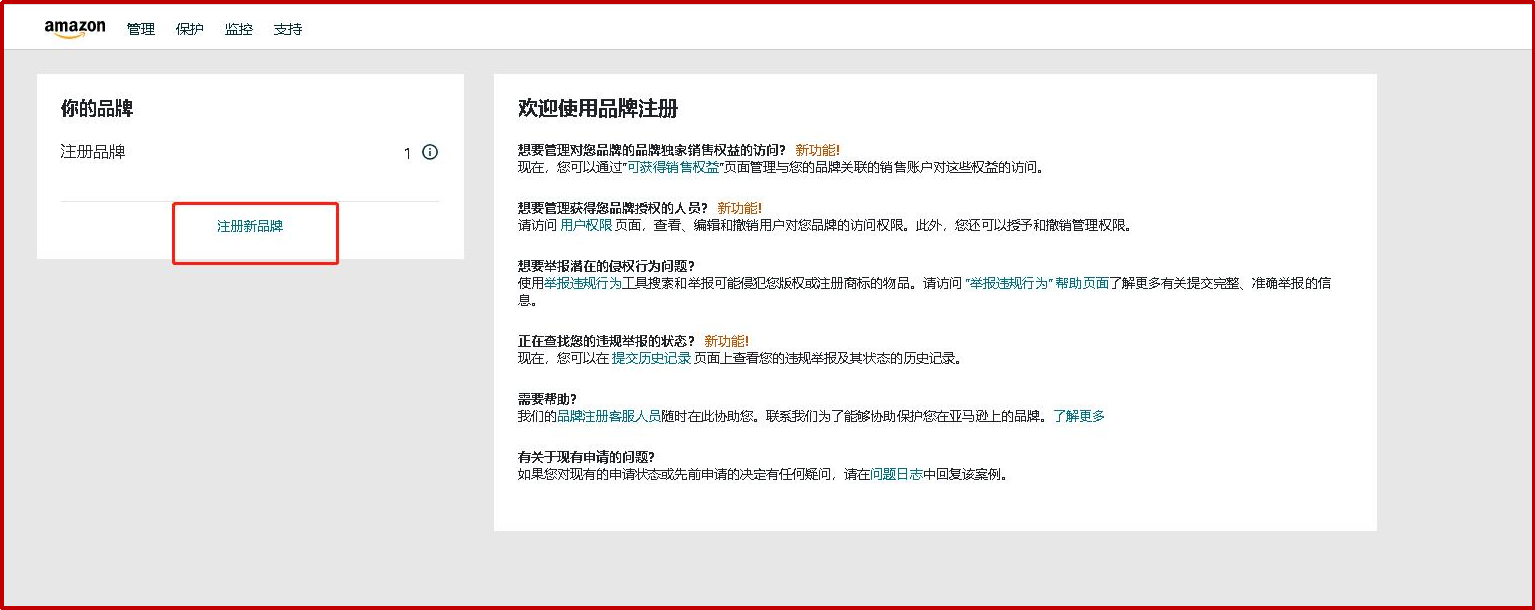Contact 品牌注册客服人员 via link

point(608,416)
